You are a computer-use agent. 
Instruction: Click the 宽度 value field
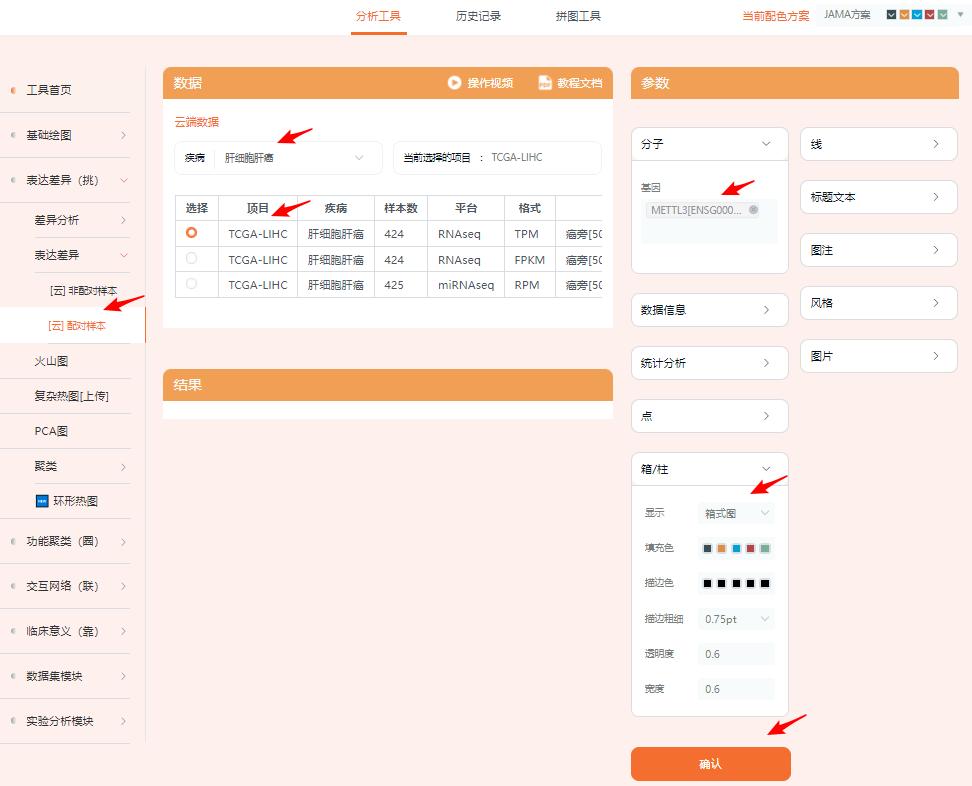736,689
